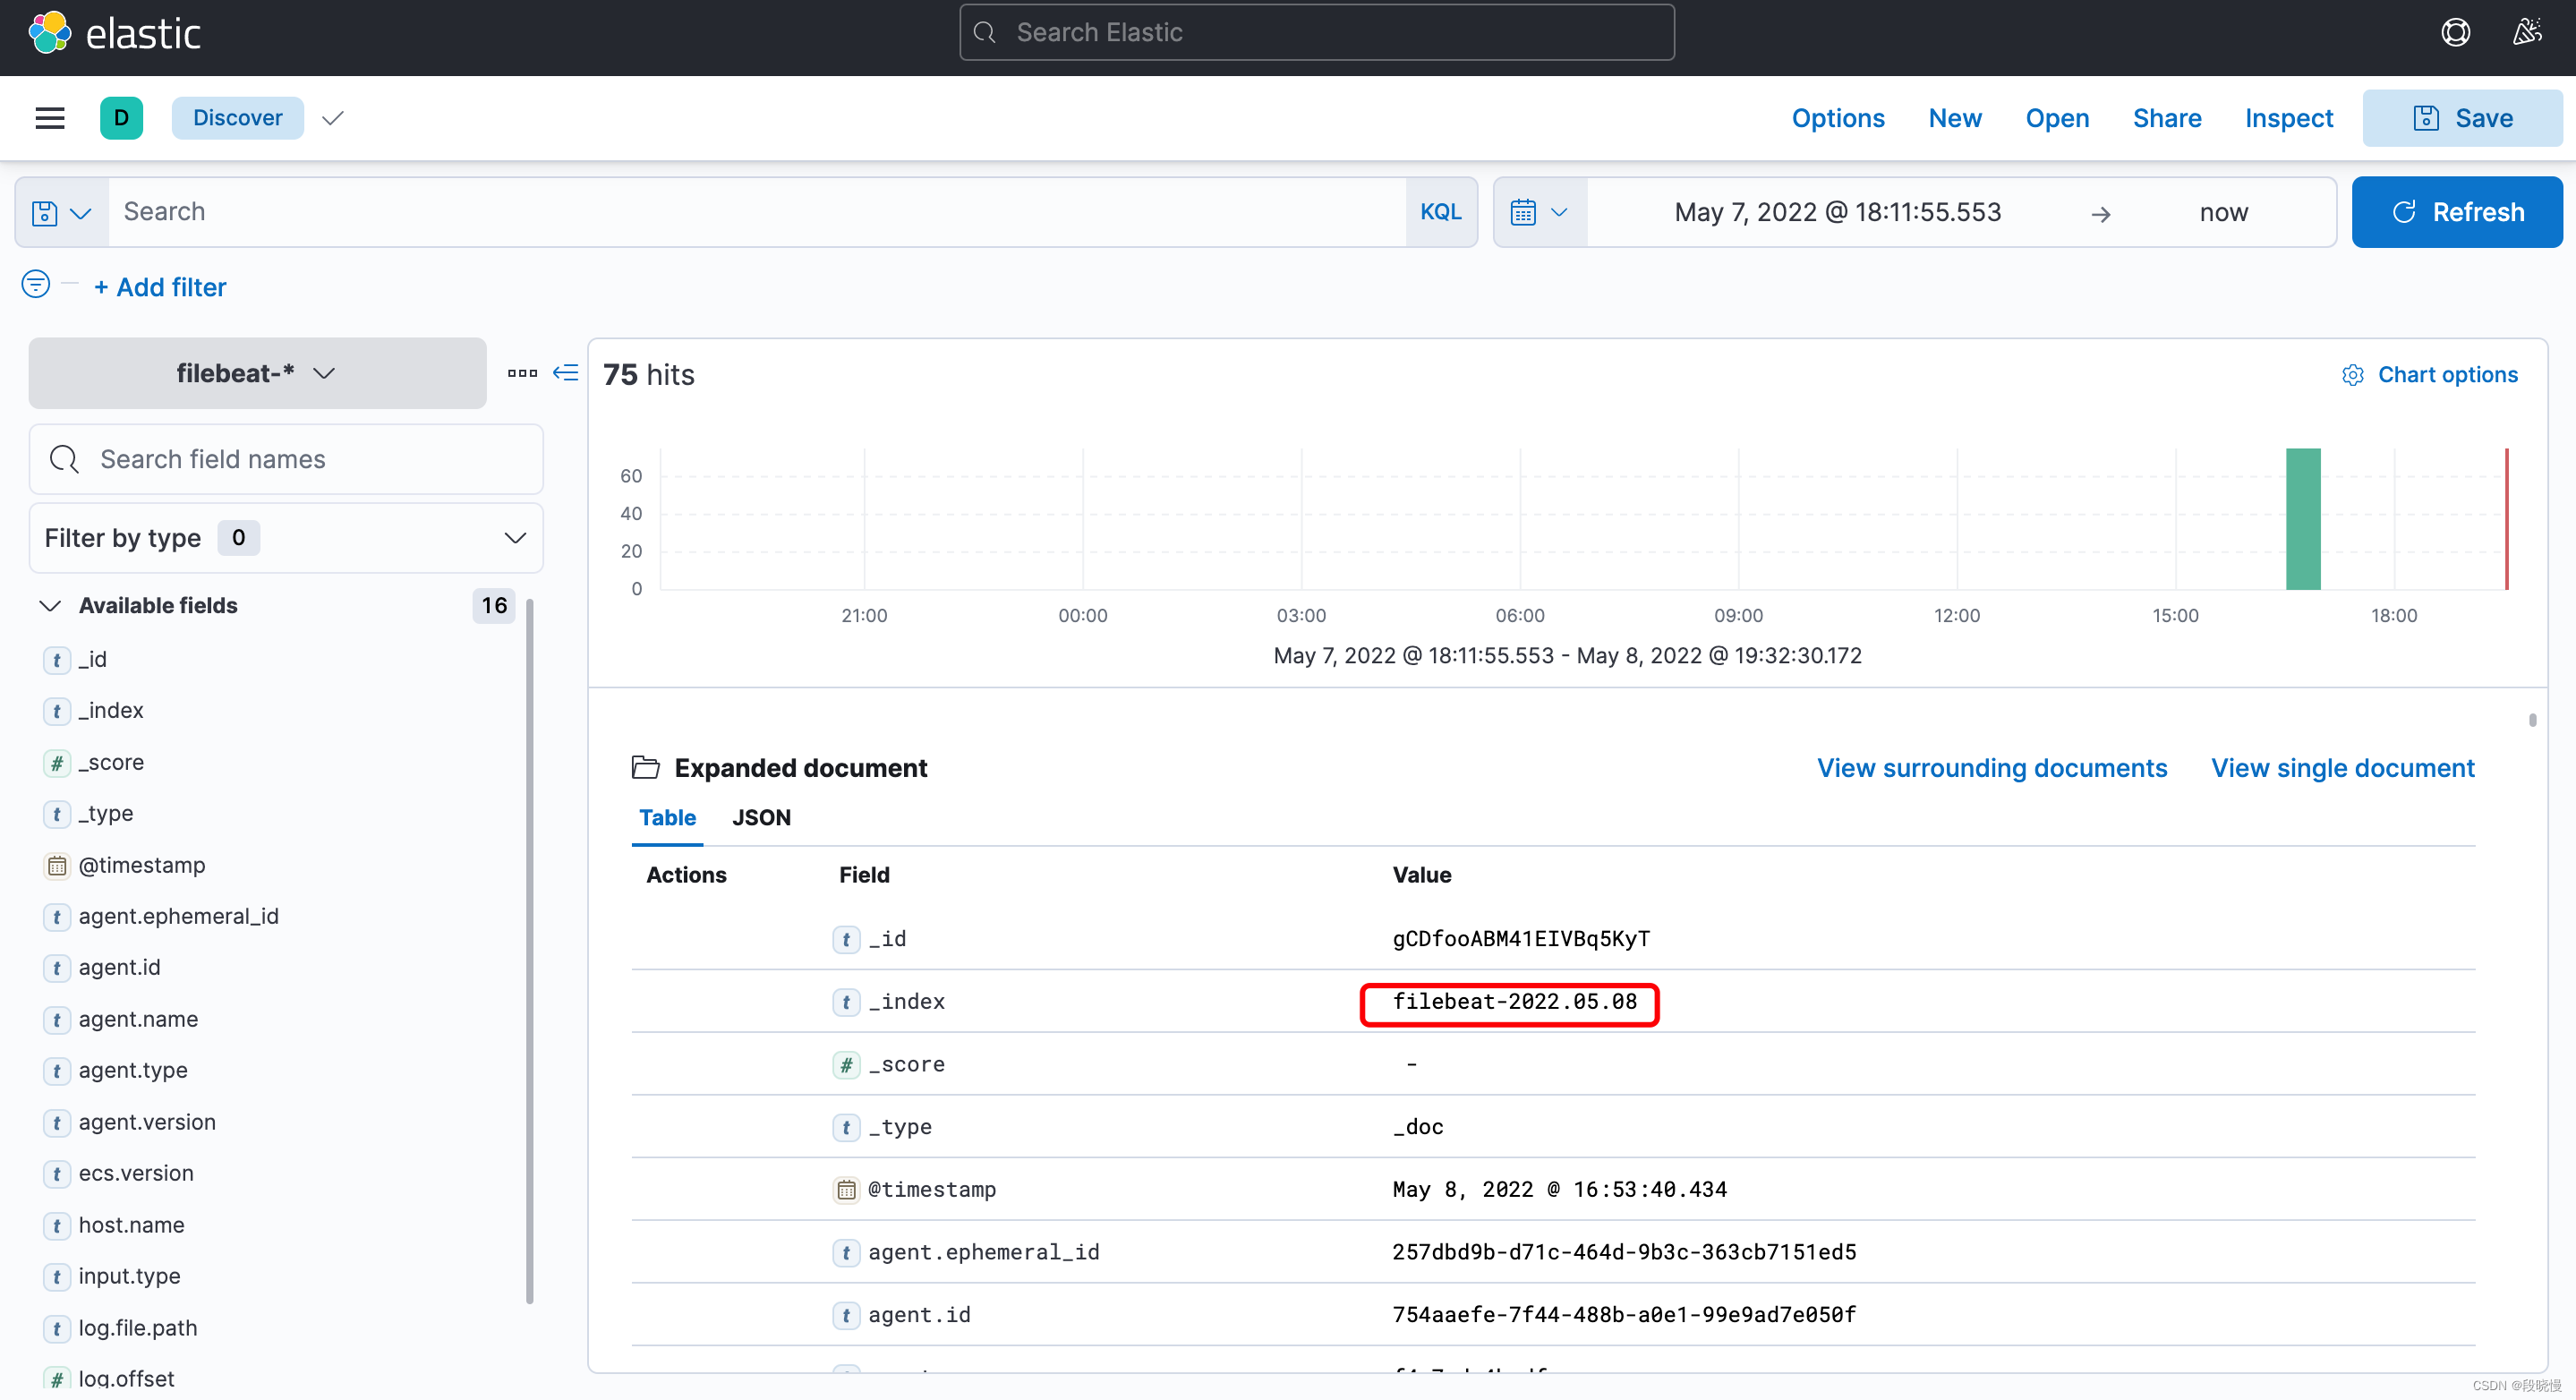Click the calendar quick-menu icon
Screen dimensions: 2576x1400
[1523, 212]
